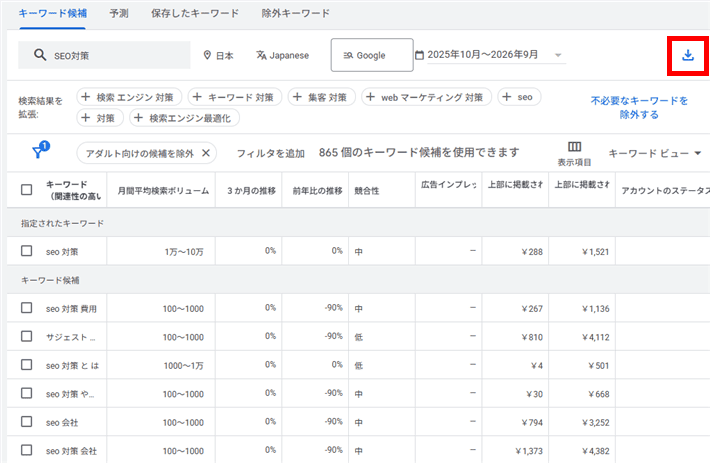The width and height of the screenshot is (710, 463).
Task: Sort by キーワード column header
Action: coord(73,190)
